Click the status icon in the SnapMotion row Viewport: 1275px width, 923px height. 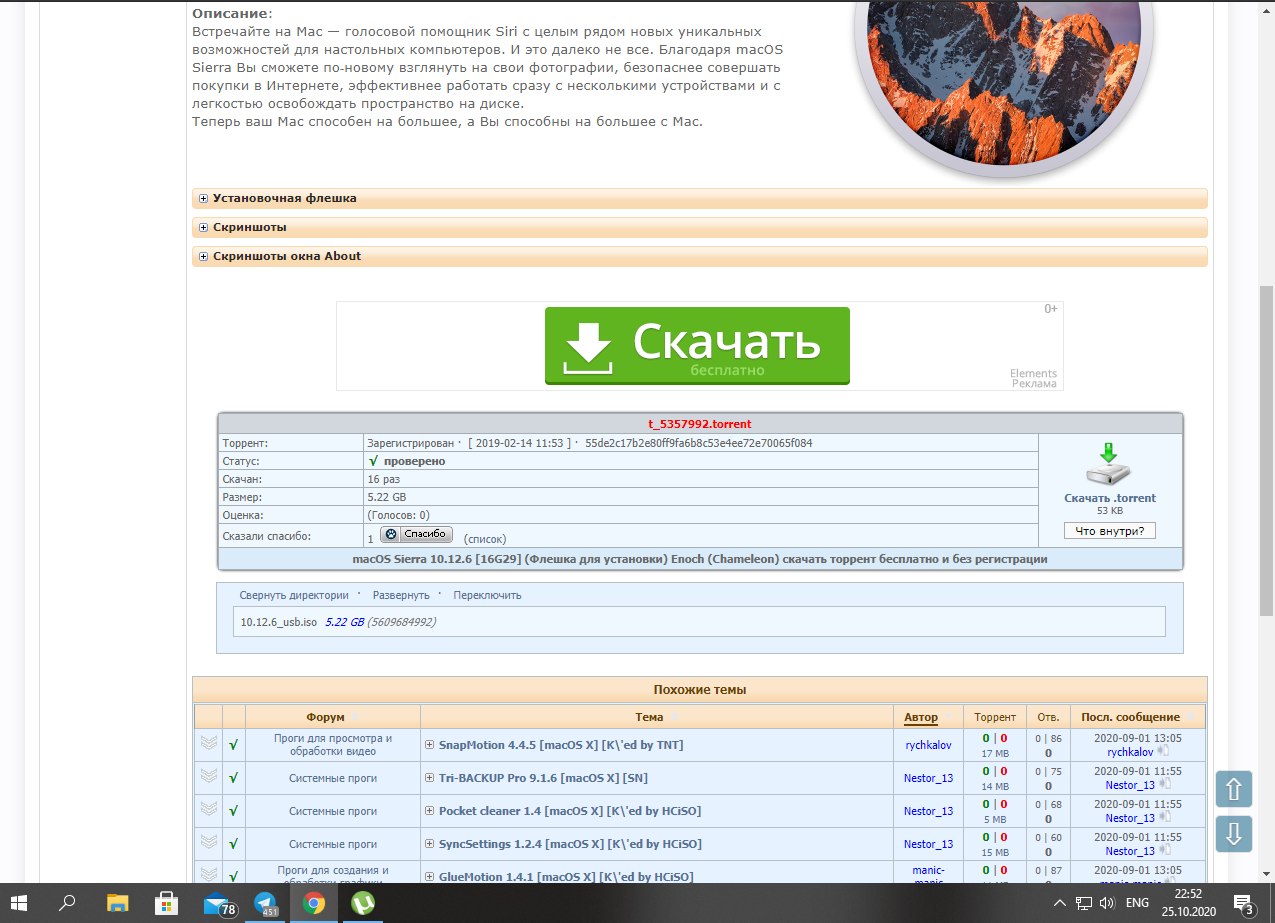208,744
